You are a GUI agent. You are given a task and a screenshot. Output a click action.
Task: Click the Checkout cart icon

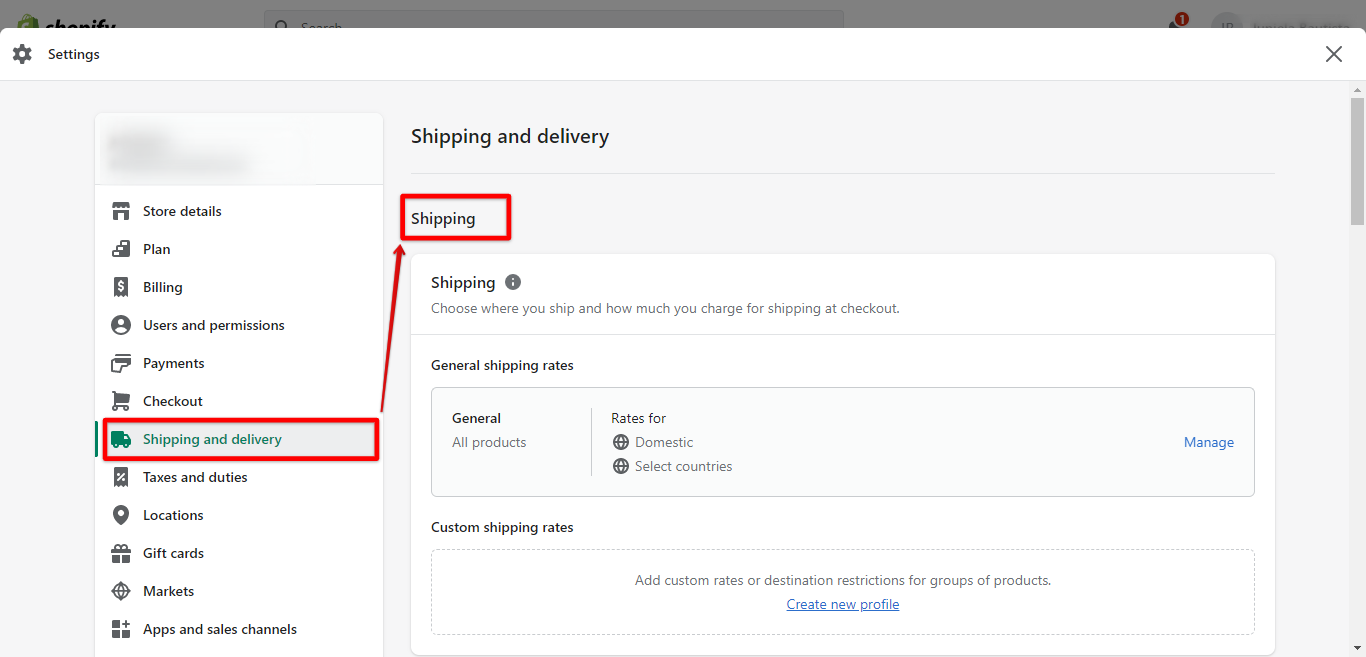[x=121, y=401]
